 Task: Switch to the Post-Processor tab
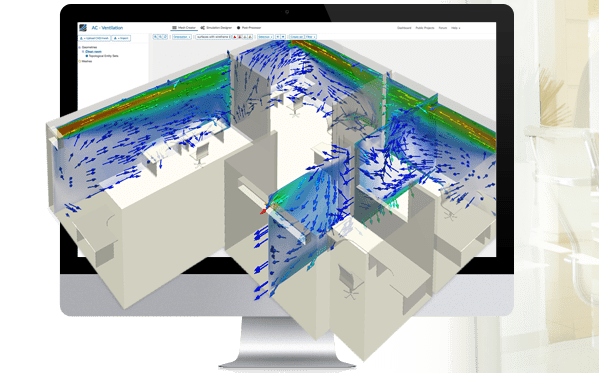click(249, 28)
